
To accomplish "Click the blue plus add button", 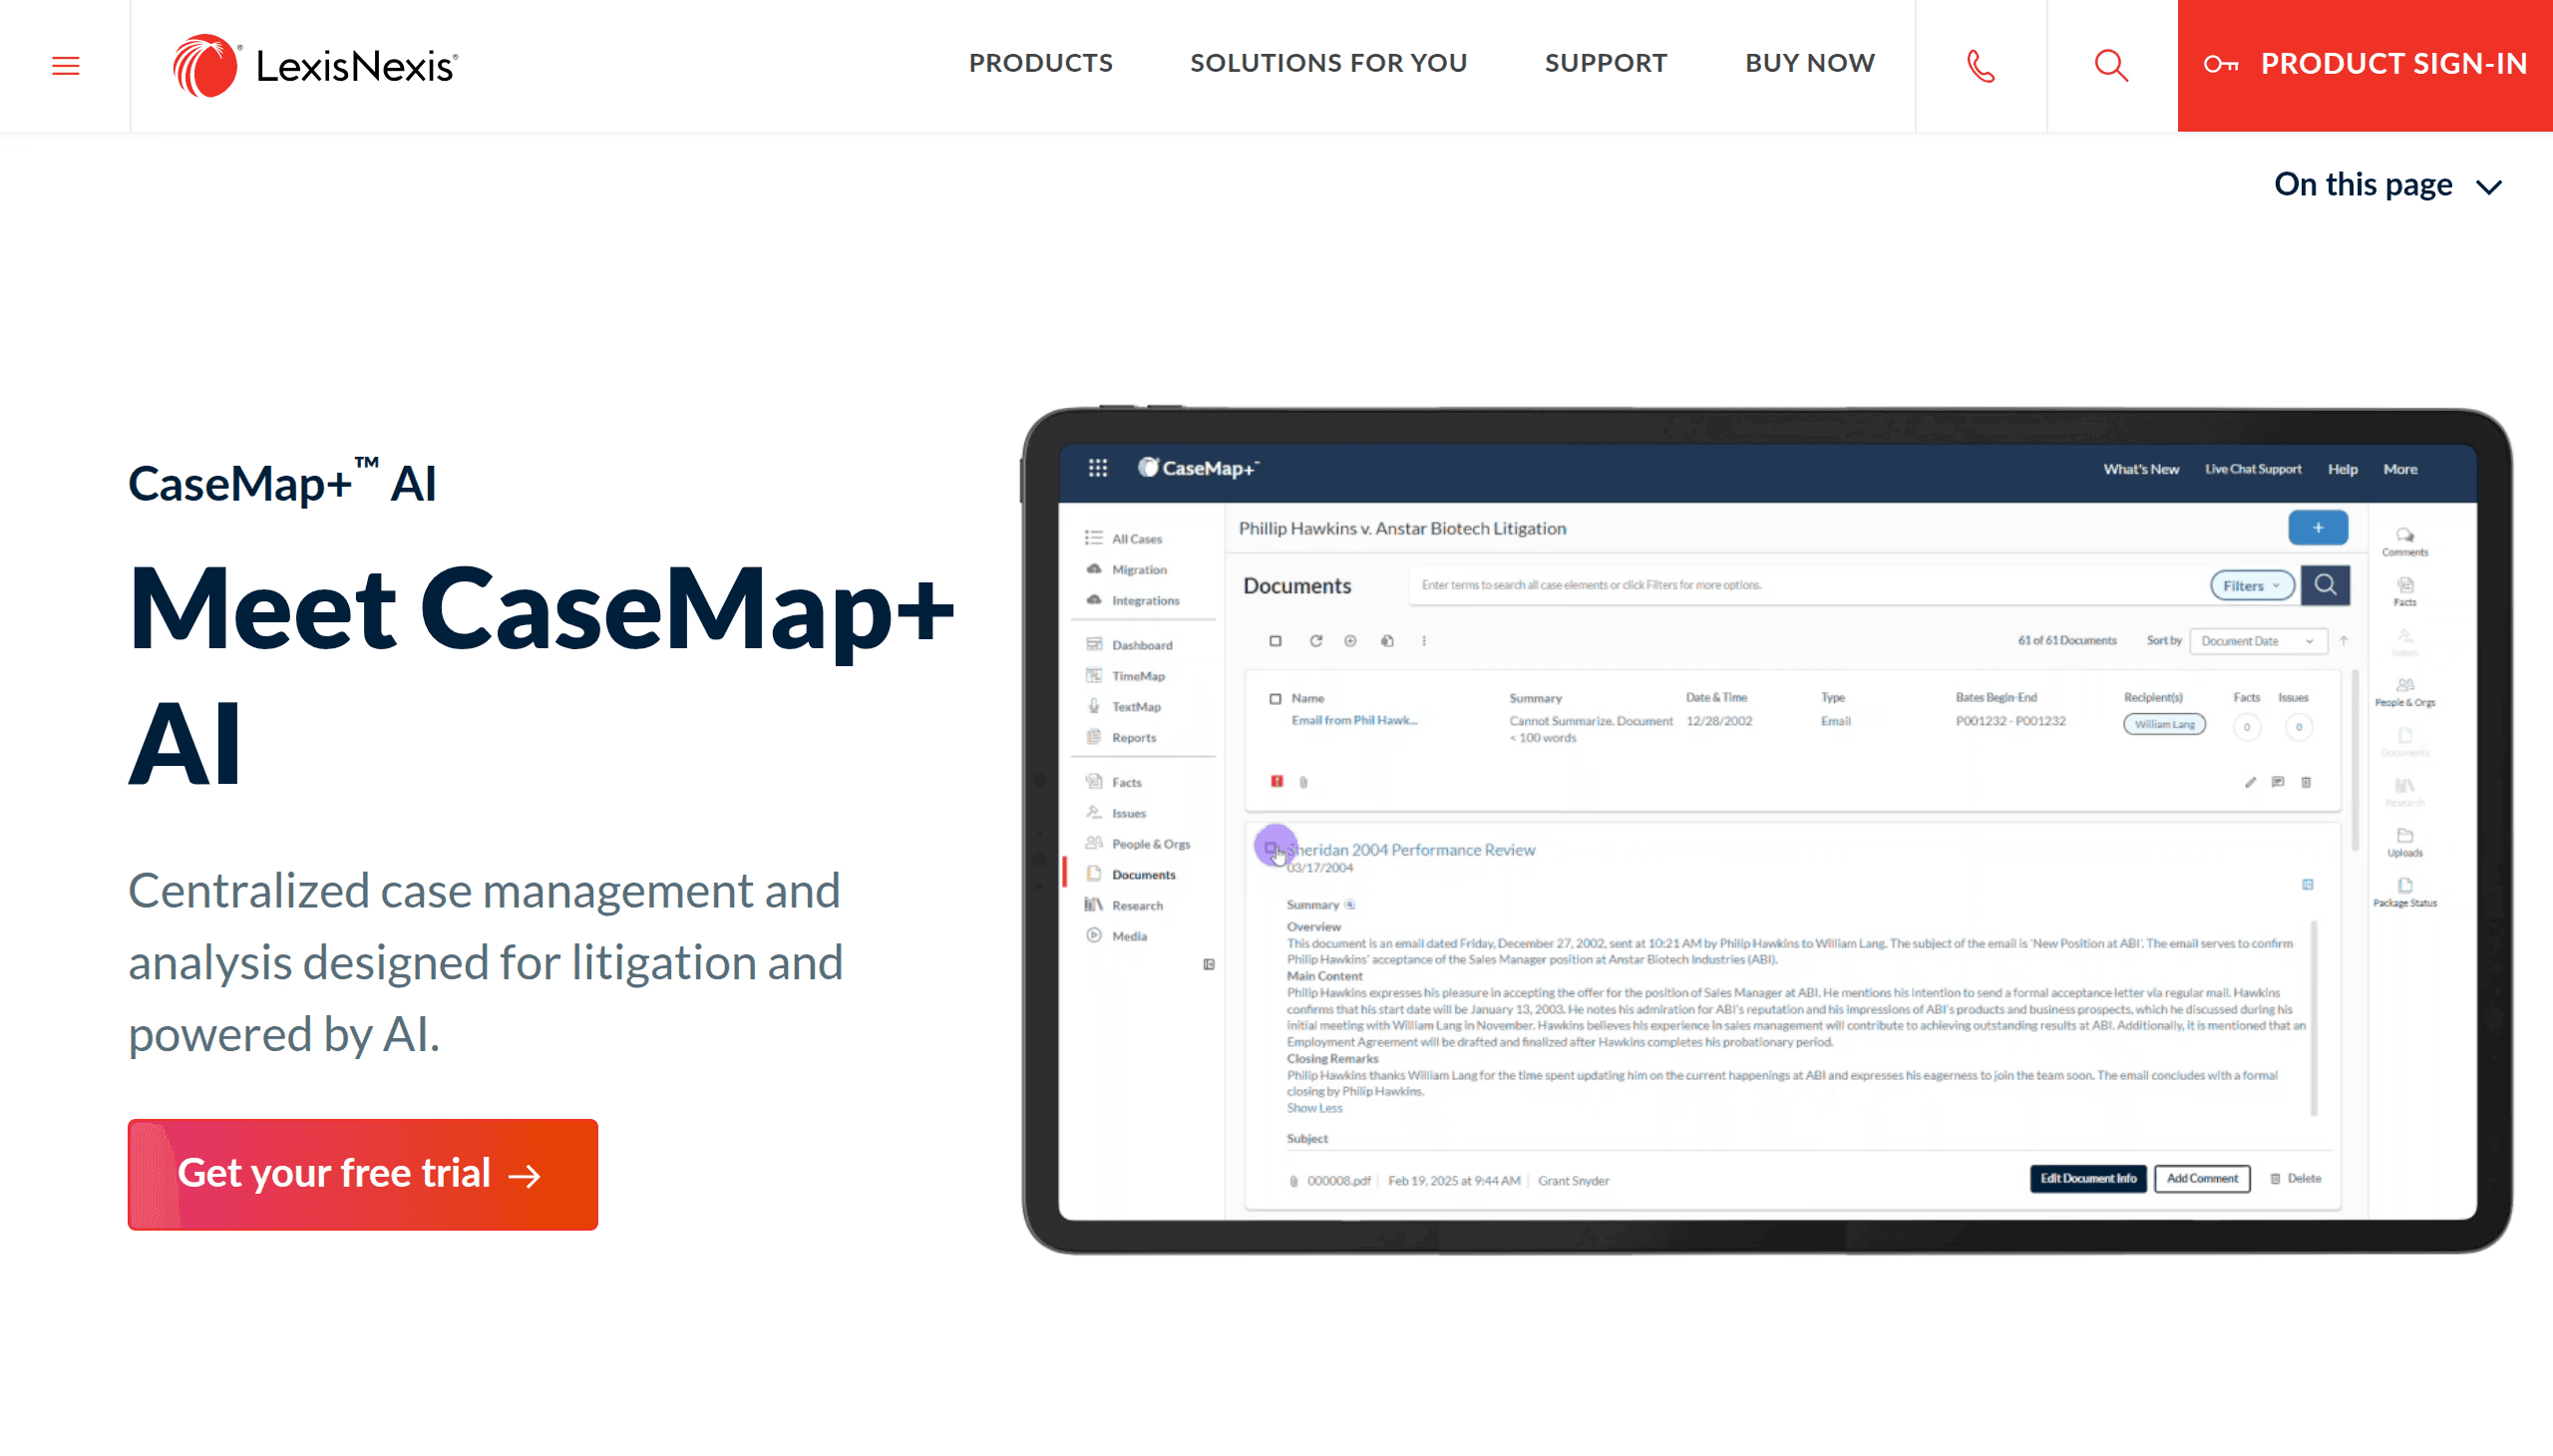I will click(2317, 528).
